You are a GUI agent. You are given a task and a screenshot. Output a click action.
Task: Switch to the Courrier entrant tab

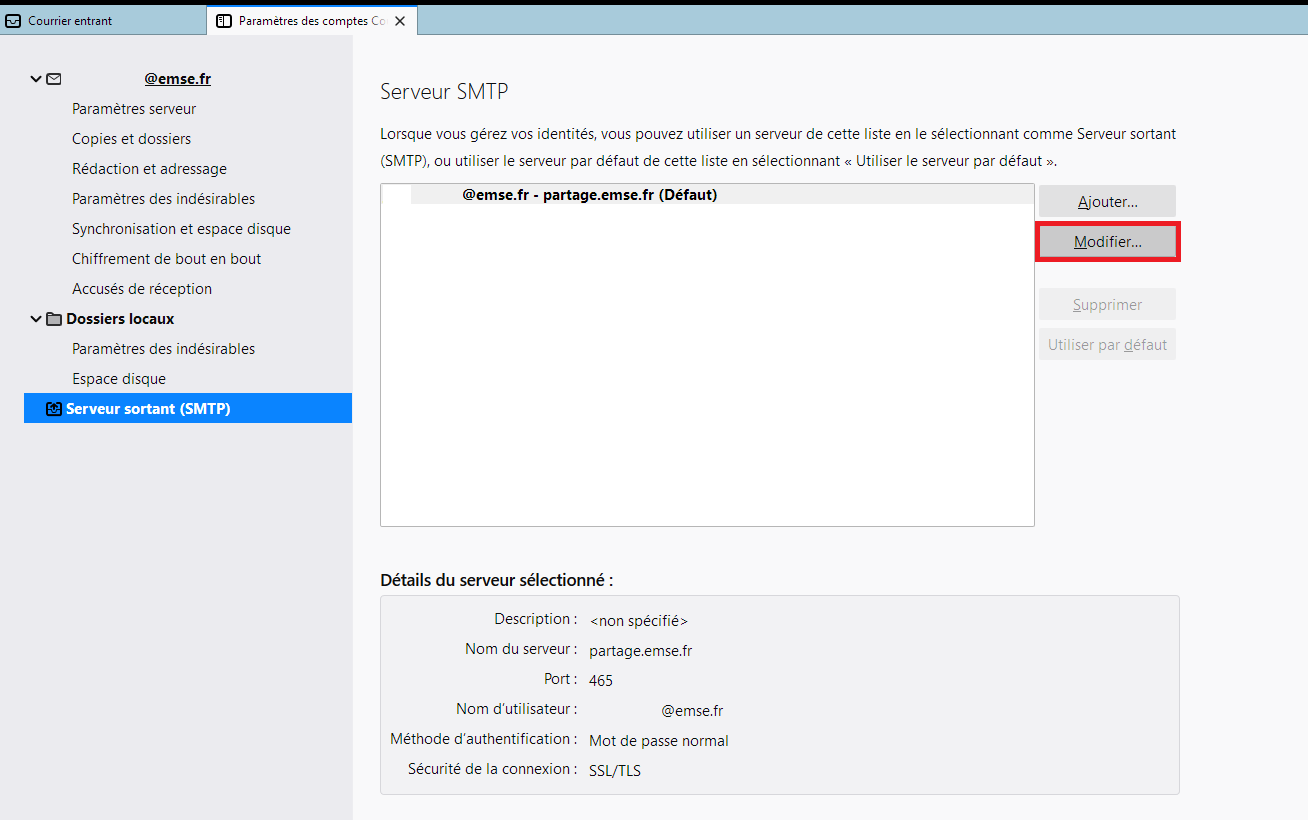point(70,21)
